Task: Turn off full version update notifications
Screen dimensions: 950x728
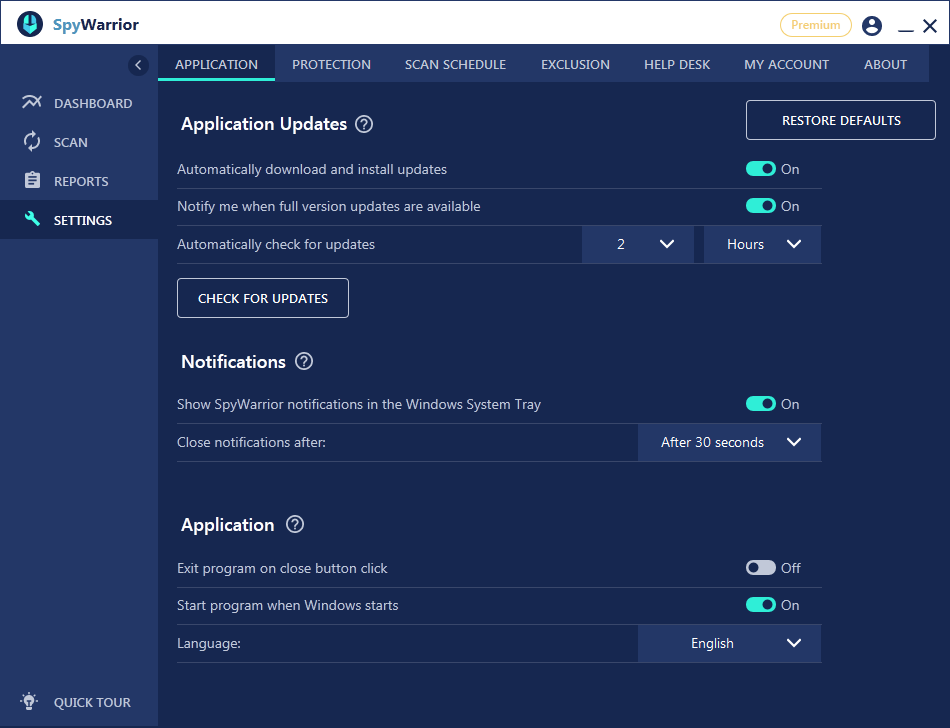Action: tap(762, 206)
